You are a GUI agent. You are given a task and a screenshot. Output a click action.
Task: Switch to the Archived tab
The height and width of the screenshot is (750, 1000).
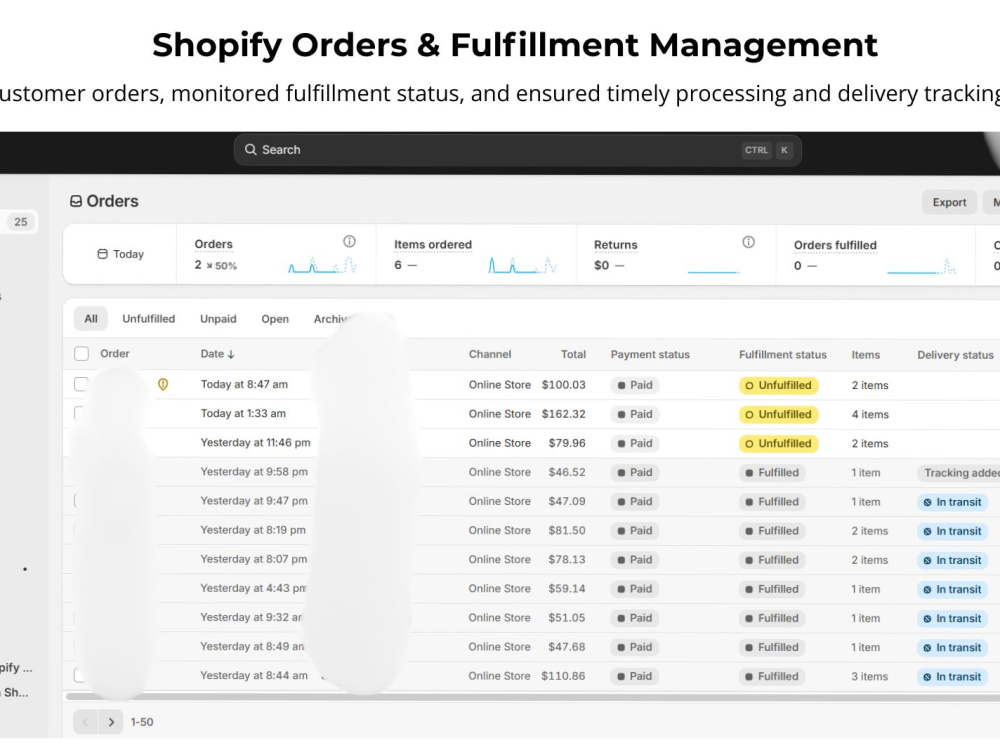tap(331, 319)
